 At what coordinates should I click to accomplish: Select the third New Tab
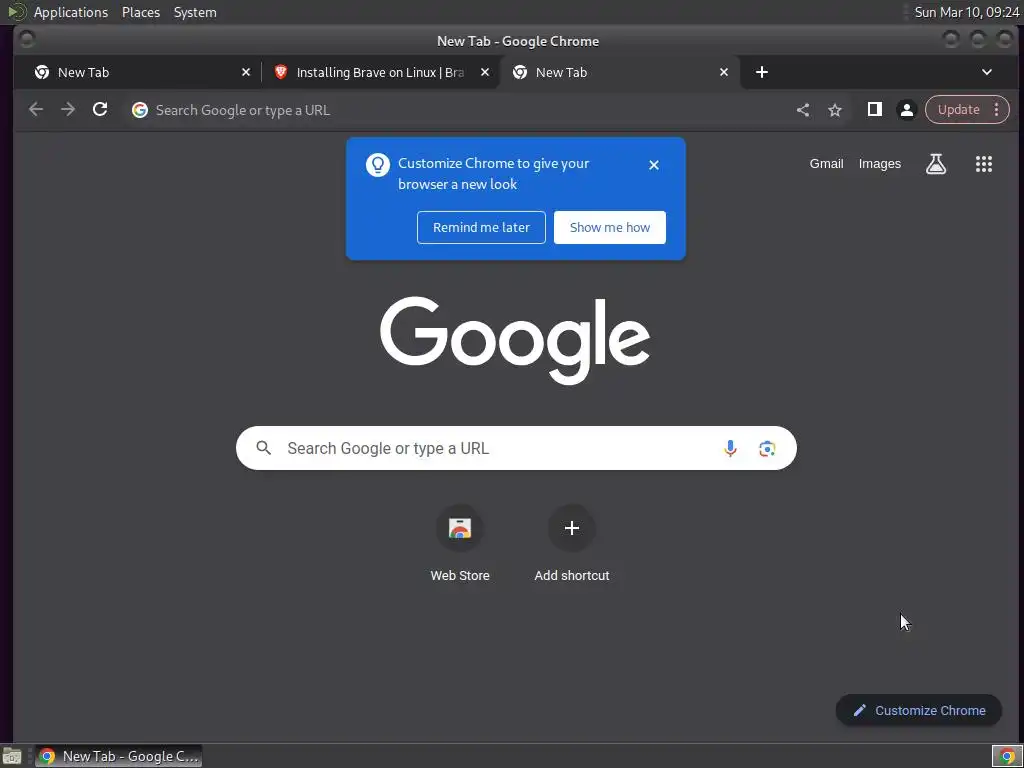pos(619,72)
